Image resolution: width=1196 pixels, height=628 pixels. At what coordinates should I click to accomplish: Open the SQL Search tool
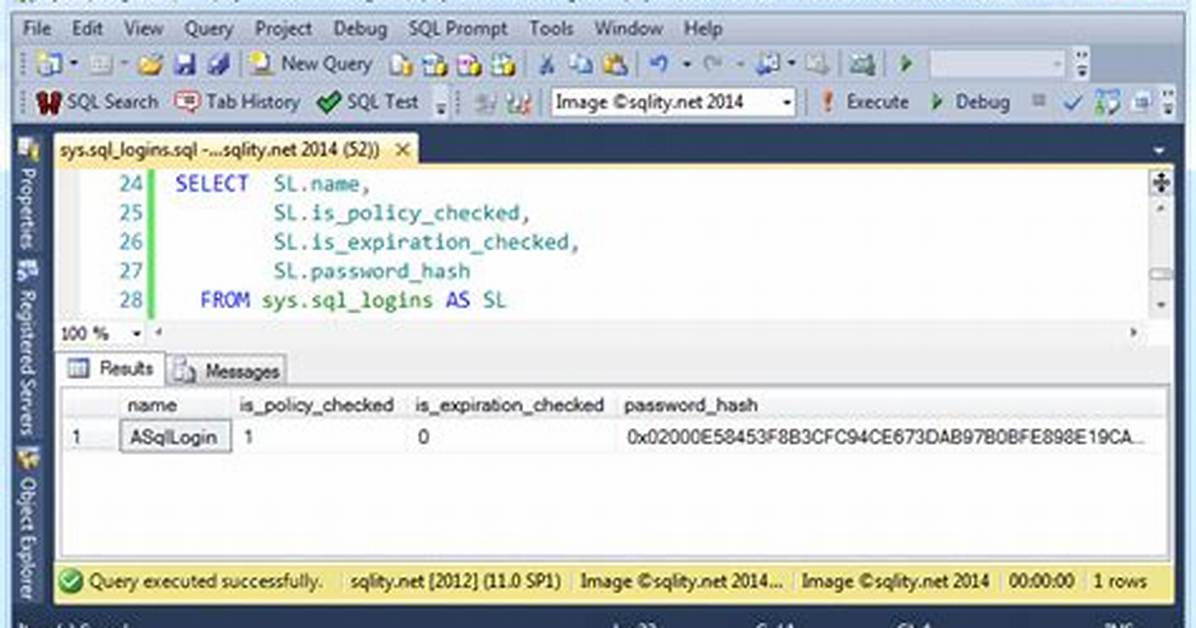(97, 102)
